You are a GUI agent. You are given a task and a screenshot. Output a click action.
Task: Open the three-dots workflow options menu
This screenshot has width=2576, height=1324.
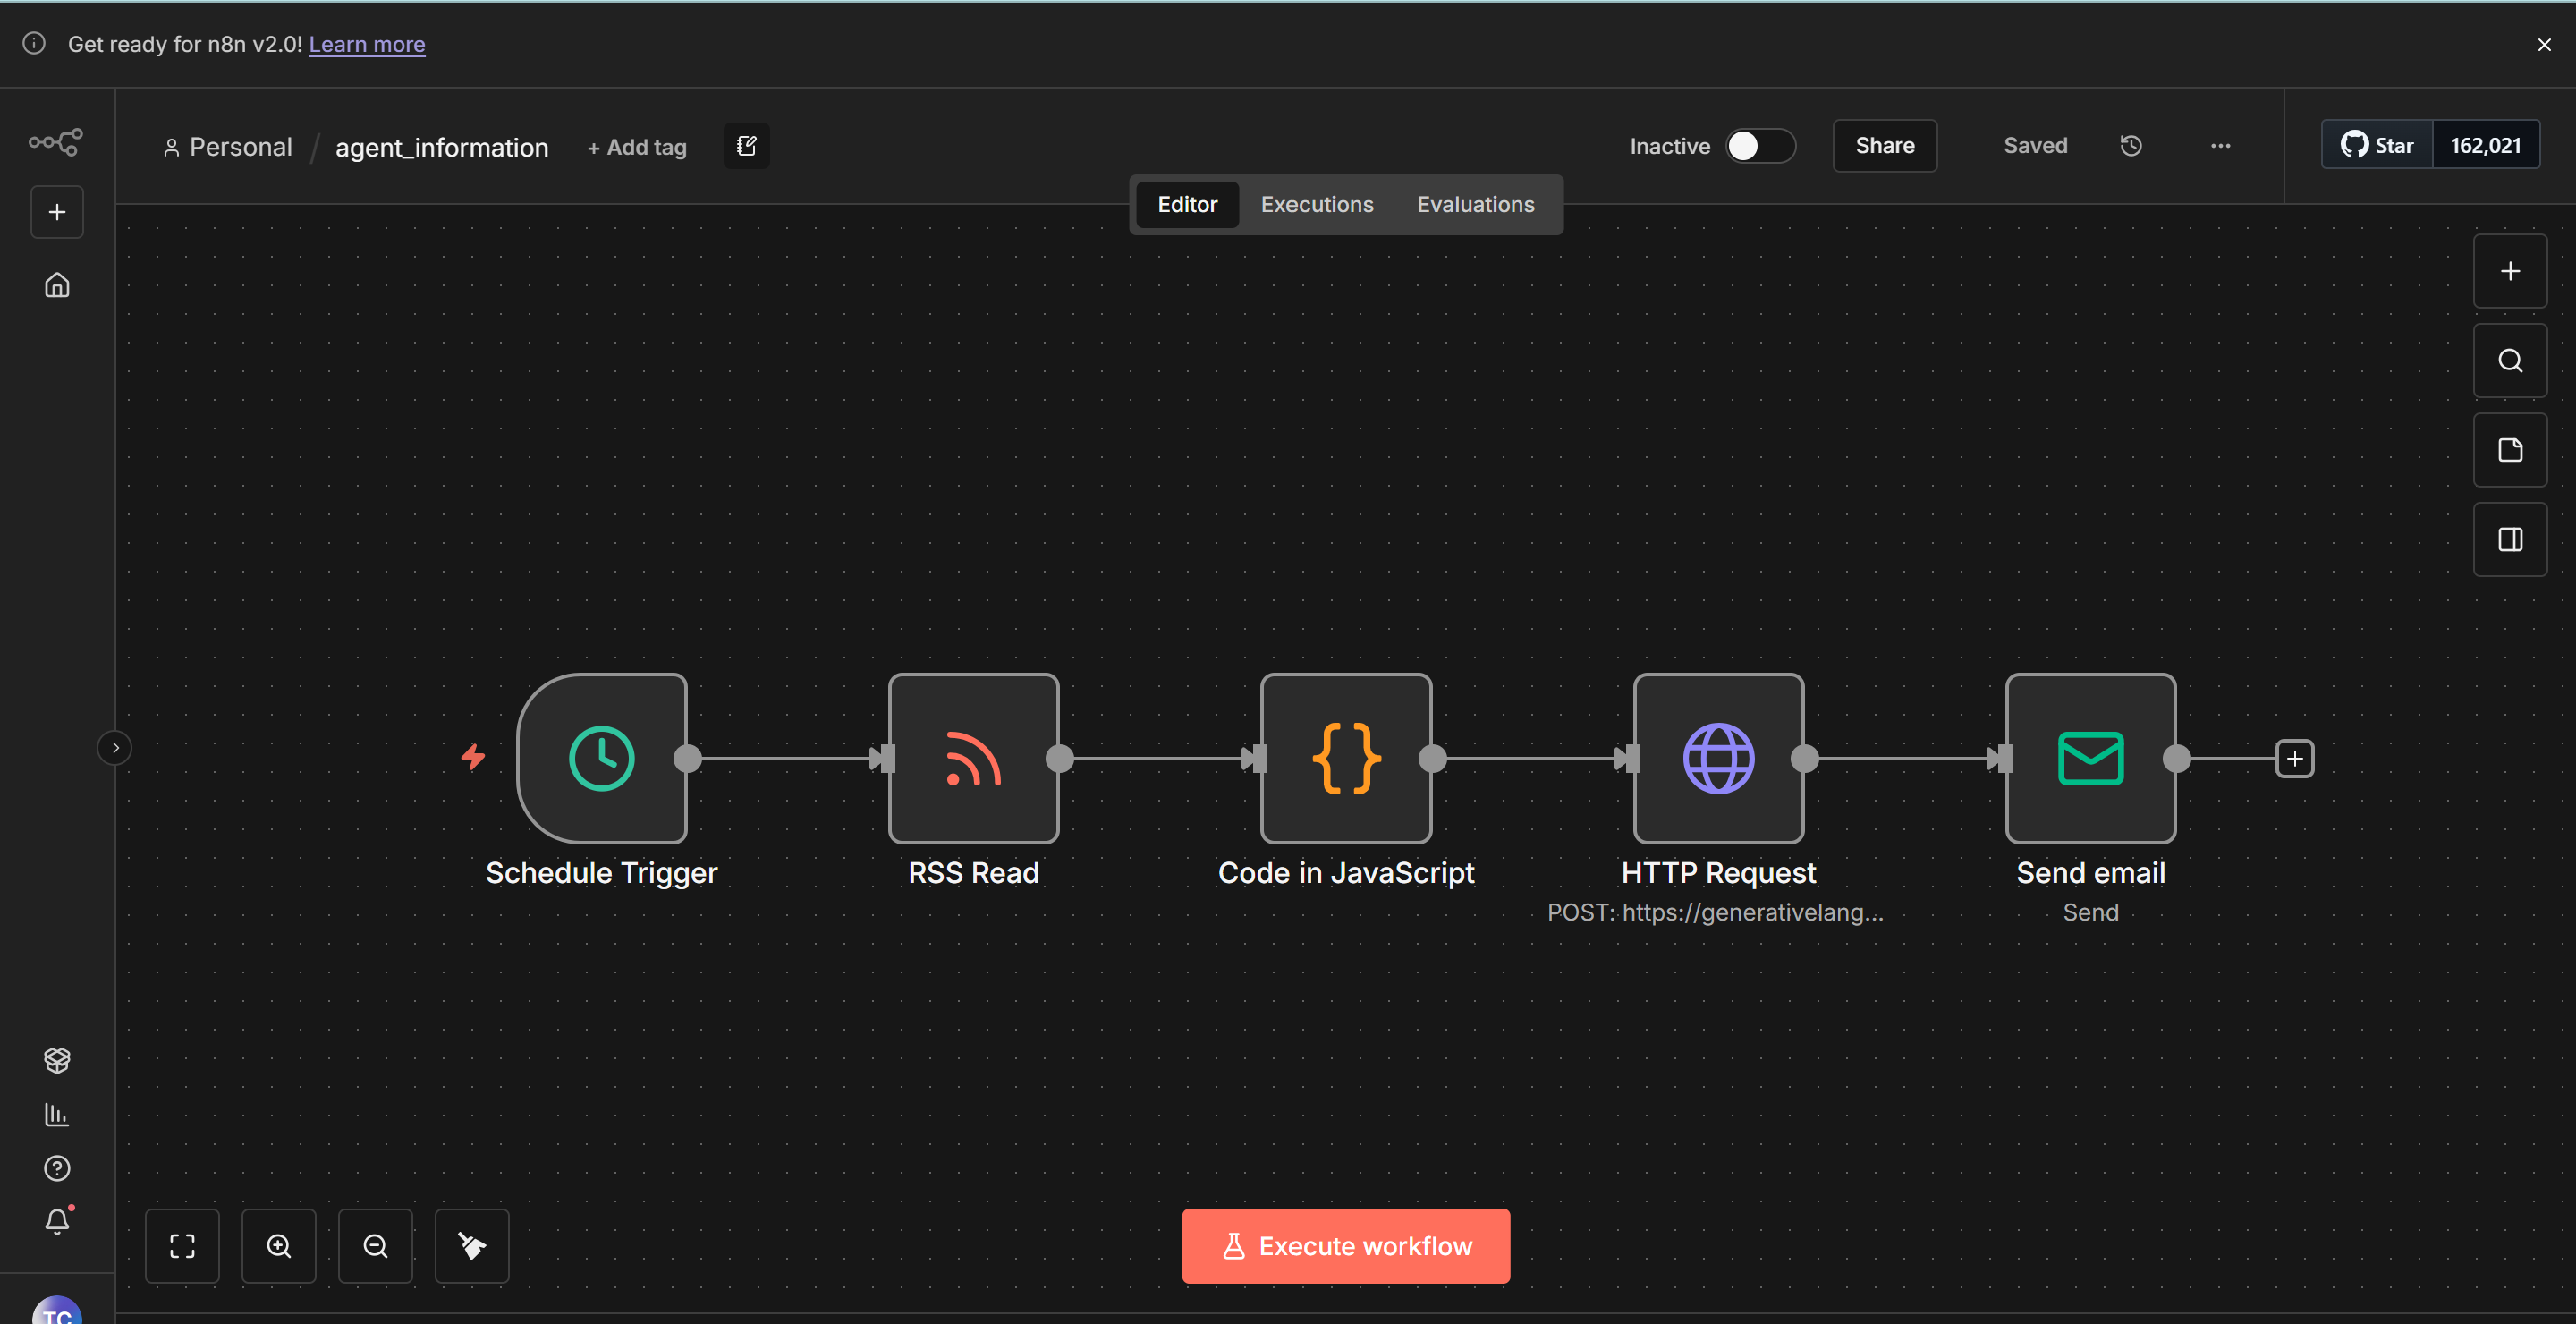pyautogui.click(x=2220, y=146)
